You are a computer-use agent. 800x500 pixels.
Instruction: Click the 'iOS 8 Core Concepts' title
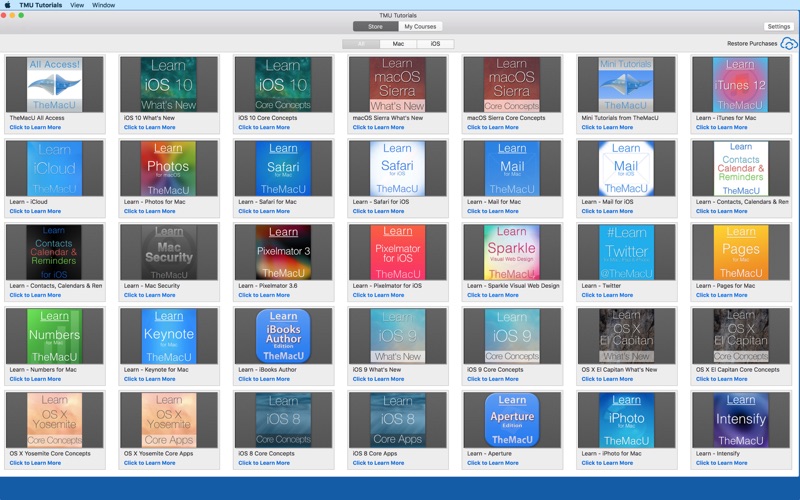tap(267, 454)
